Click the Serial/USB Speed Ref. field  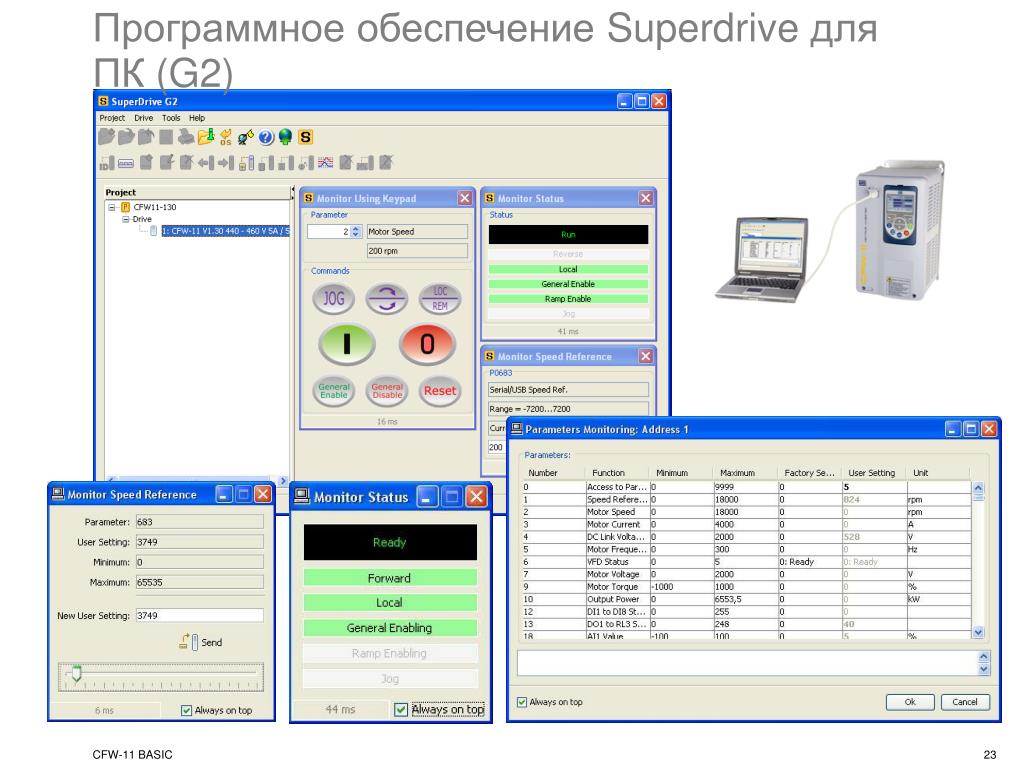[x=568, y=390]
